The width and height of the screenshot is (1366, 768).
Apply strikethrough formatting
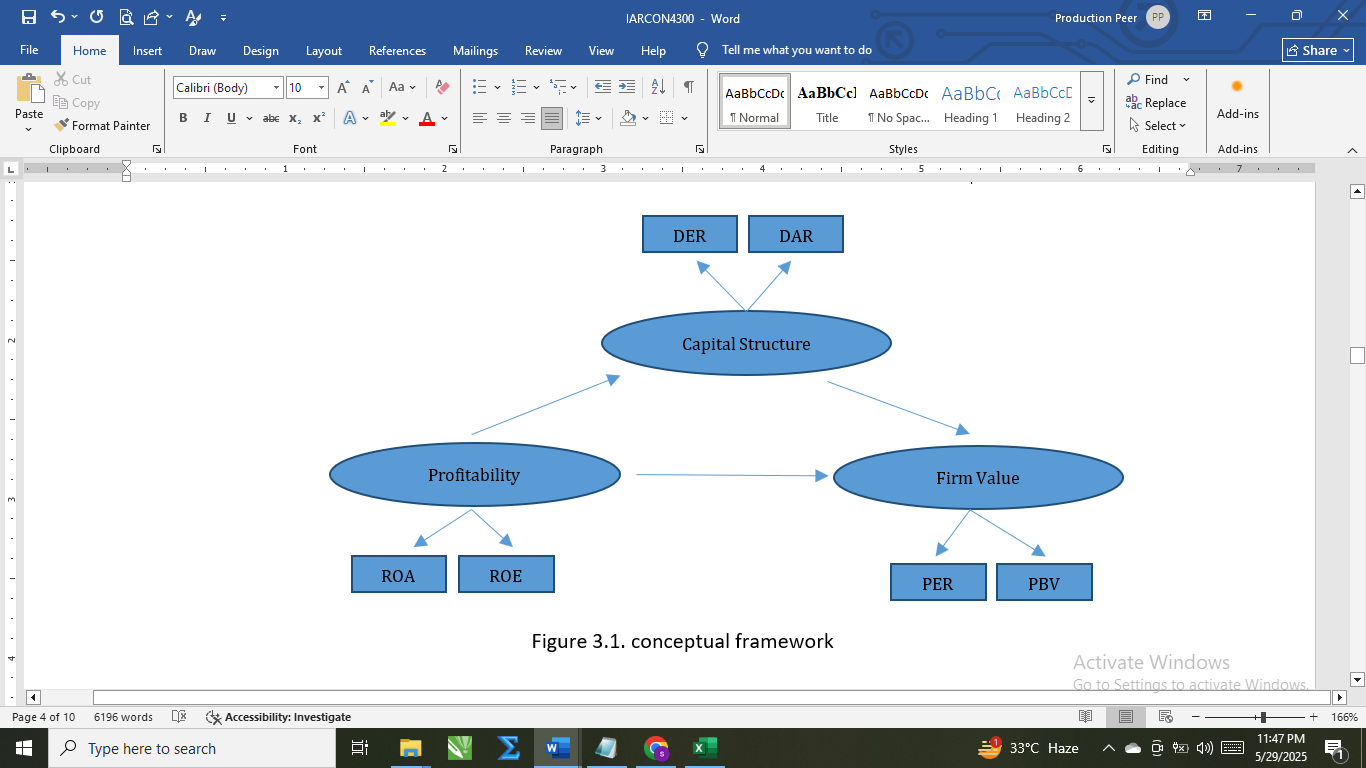click(270, 118)
